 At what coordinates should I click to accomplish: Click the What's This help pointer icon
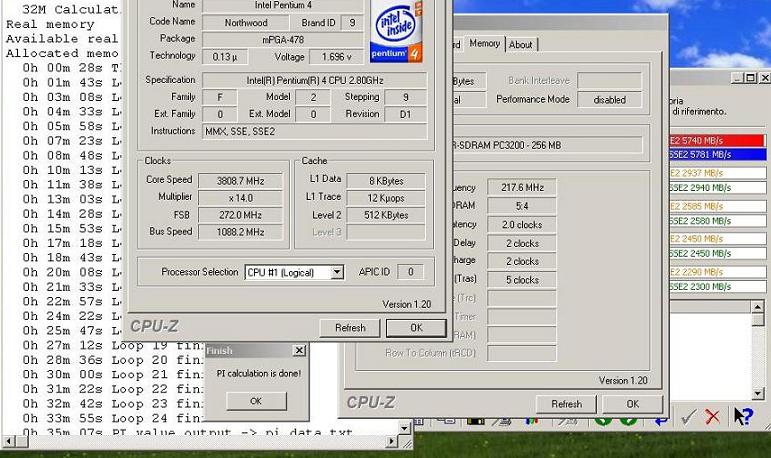point(742,416)
